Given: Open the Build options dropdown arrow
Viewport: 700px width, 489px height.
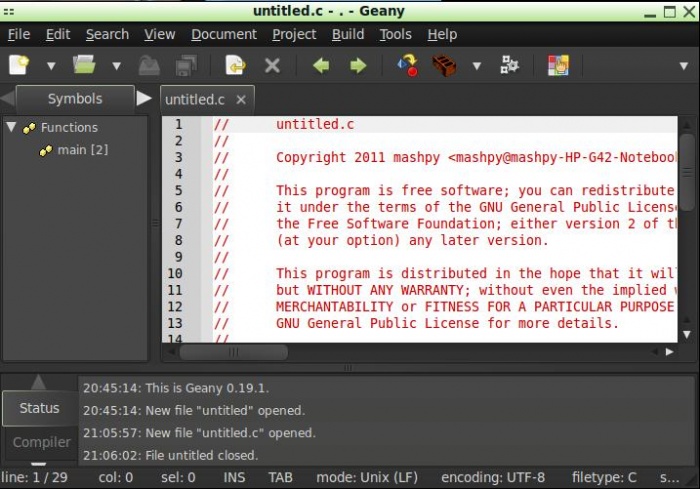Looking at the screenshot, I should coord(476,67).
